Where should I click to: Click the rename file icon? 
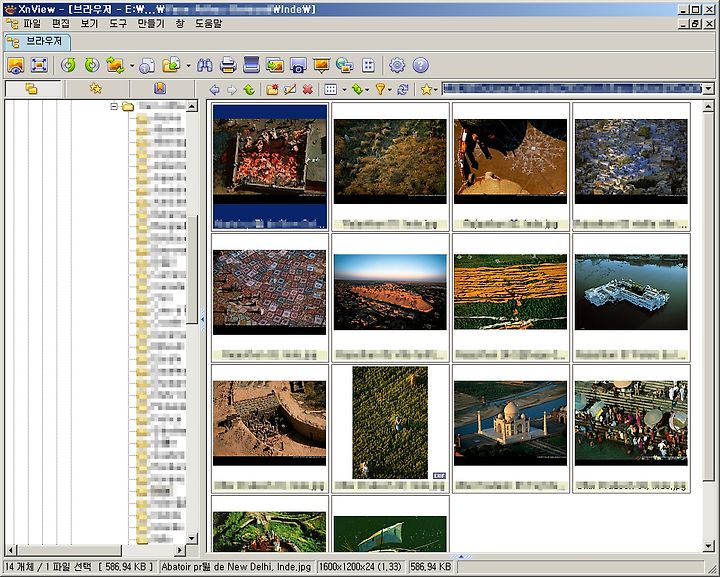(x=290, y=90)
